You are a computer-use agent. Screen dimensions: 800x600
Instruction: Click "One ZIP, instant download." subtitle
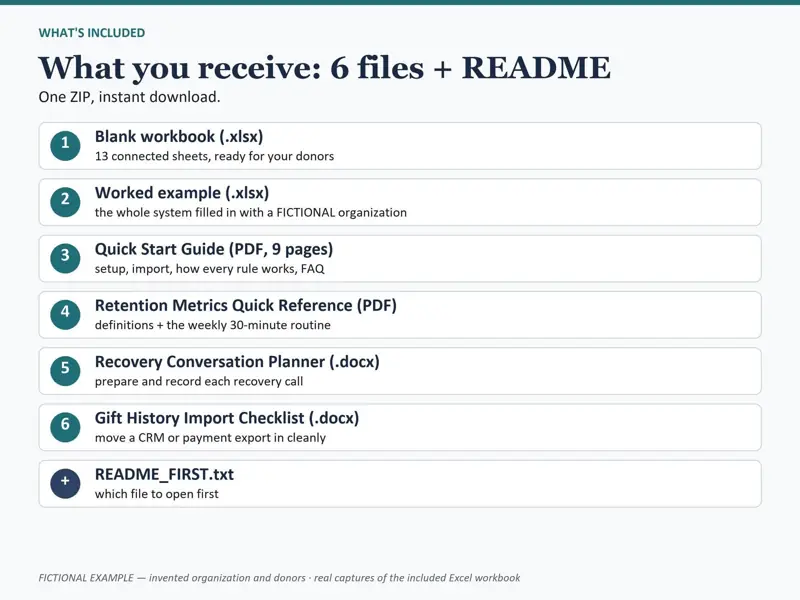pos(130,97)
